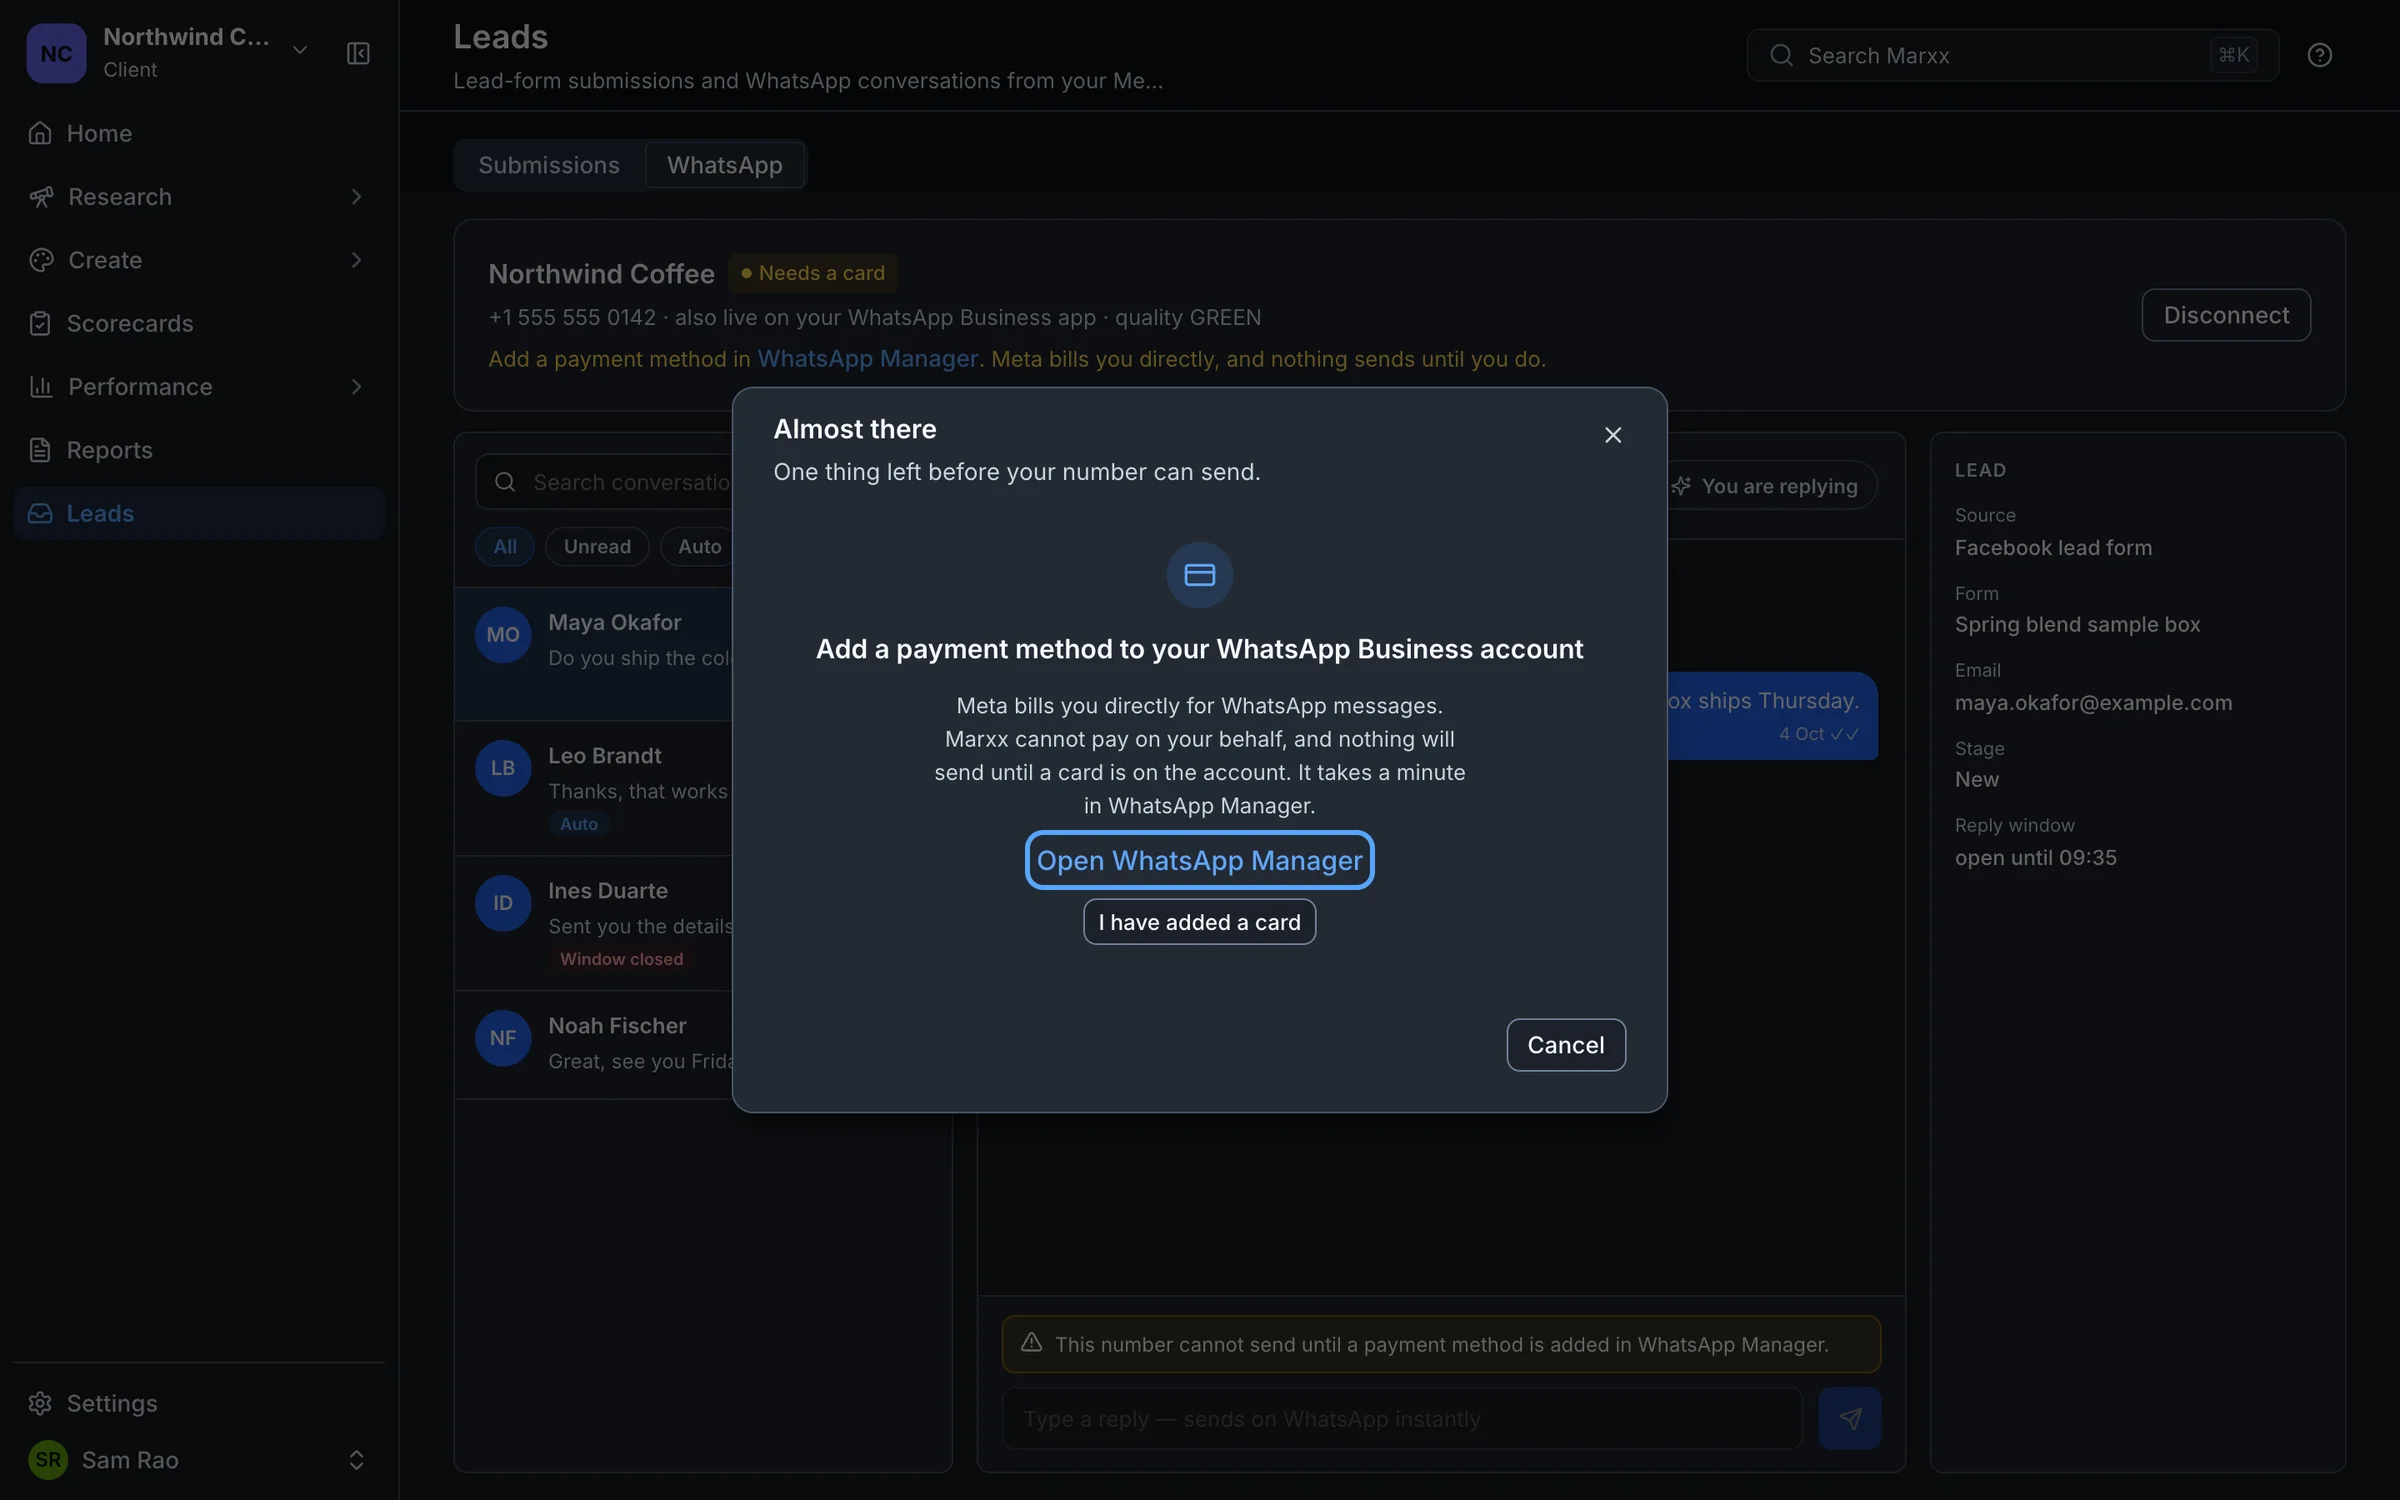
Task: Click the credit card icon in dialog
Action: coord(1199,575)
